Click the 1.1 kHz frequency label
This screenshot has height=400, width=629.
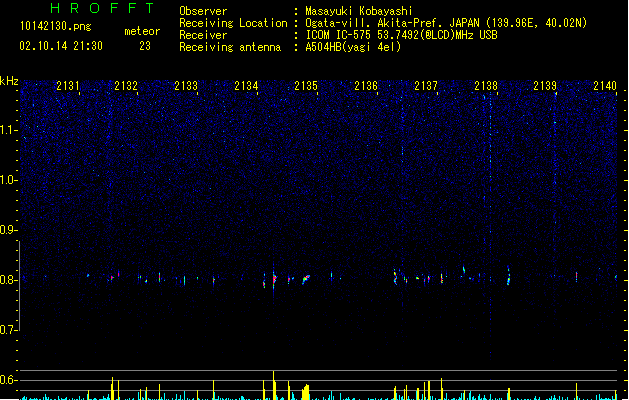click(8, 130)
